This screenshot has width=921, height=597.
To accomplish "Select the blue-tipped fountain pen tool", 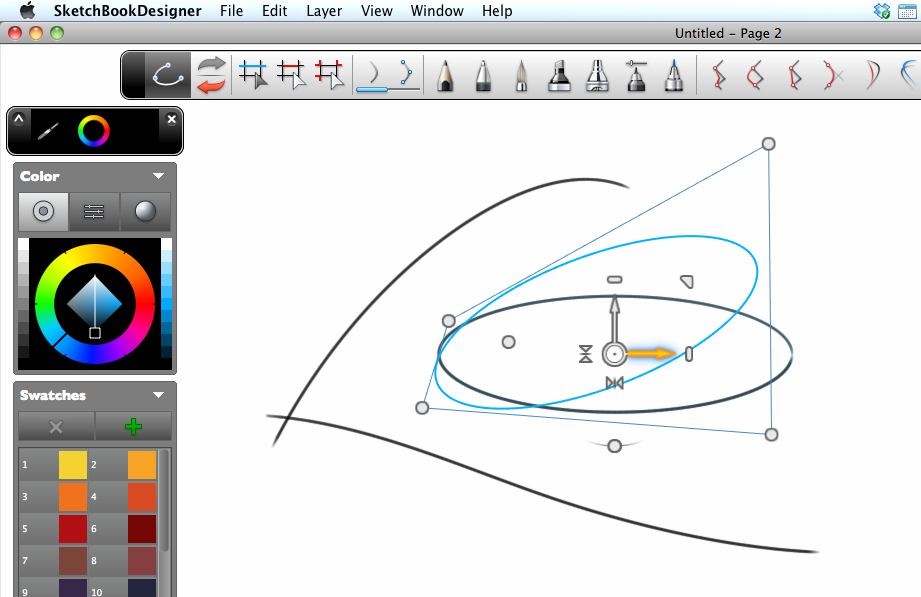I will [673, 75].
